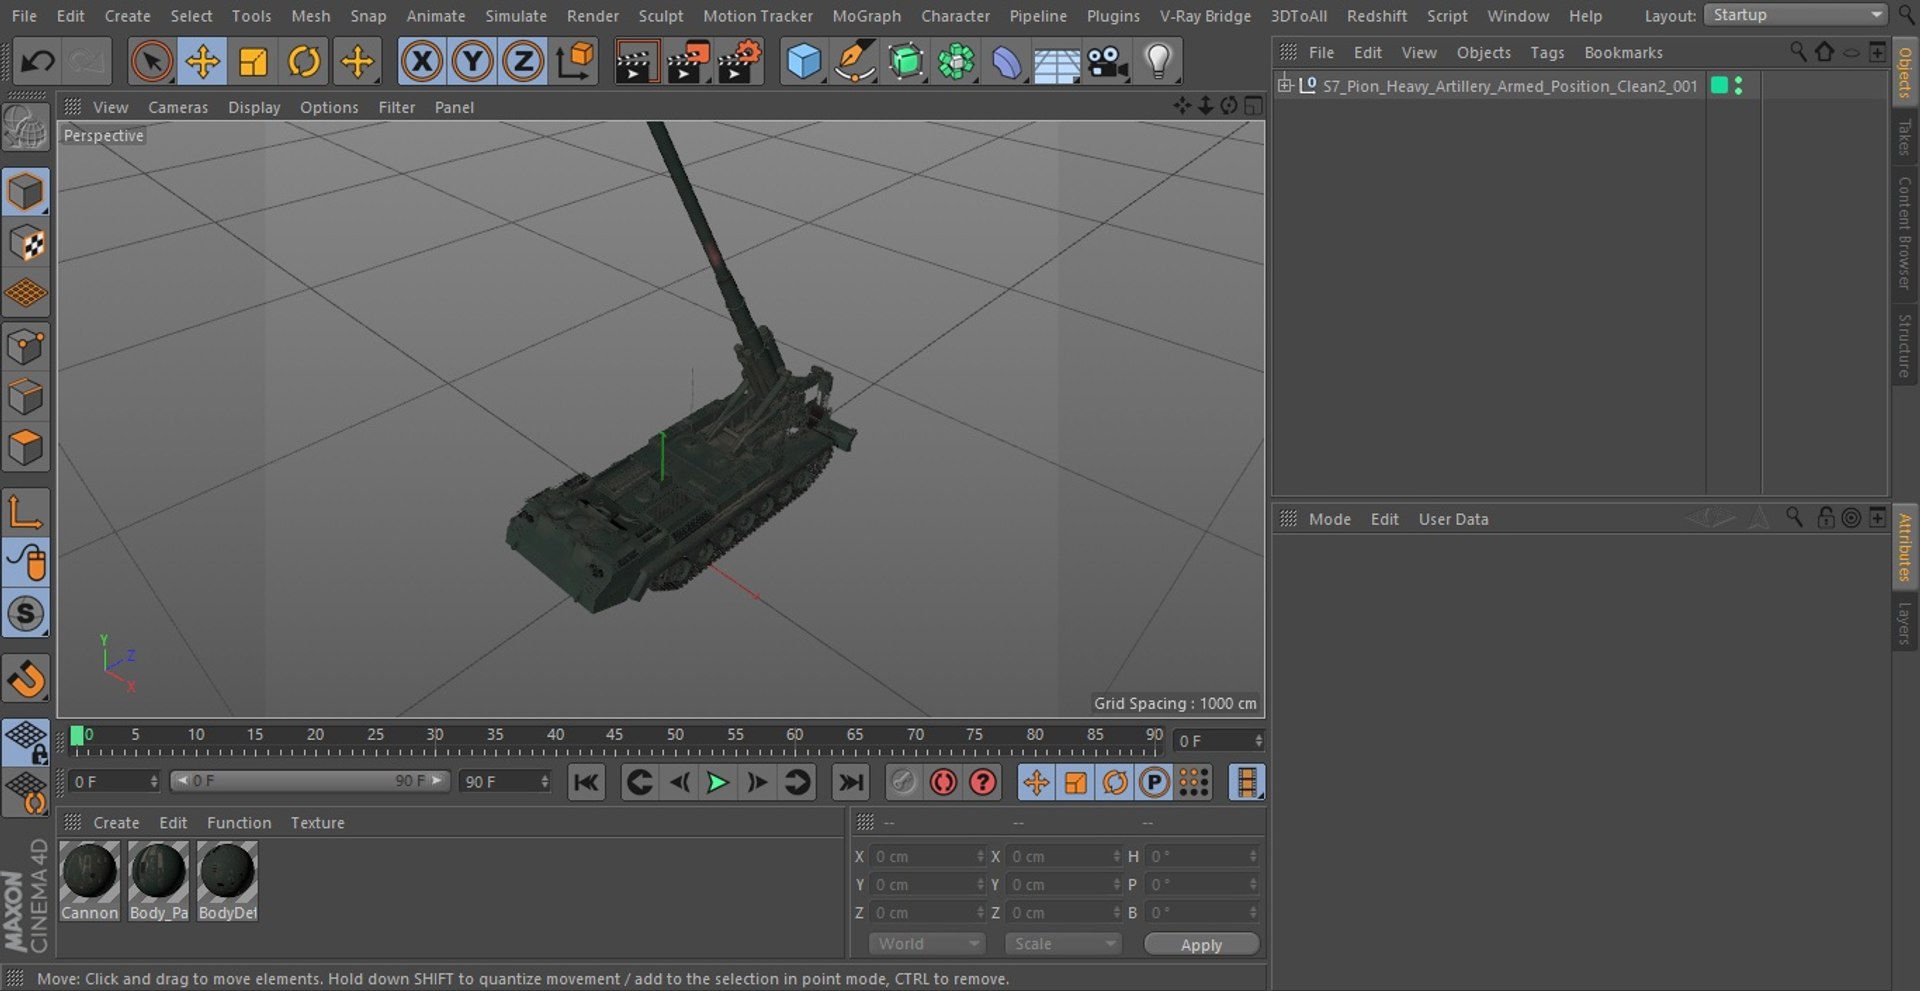Enable Polygons mode
The width and height of the screenshot is (1920, 991).
pos(26,448)
